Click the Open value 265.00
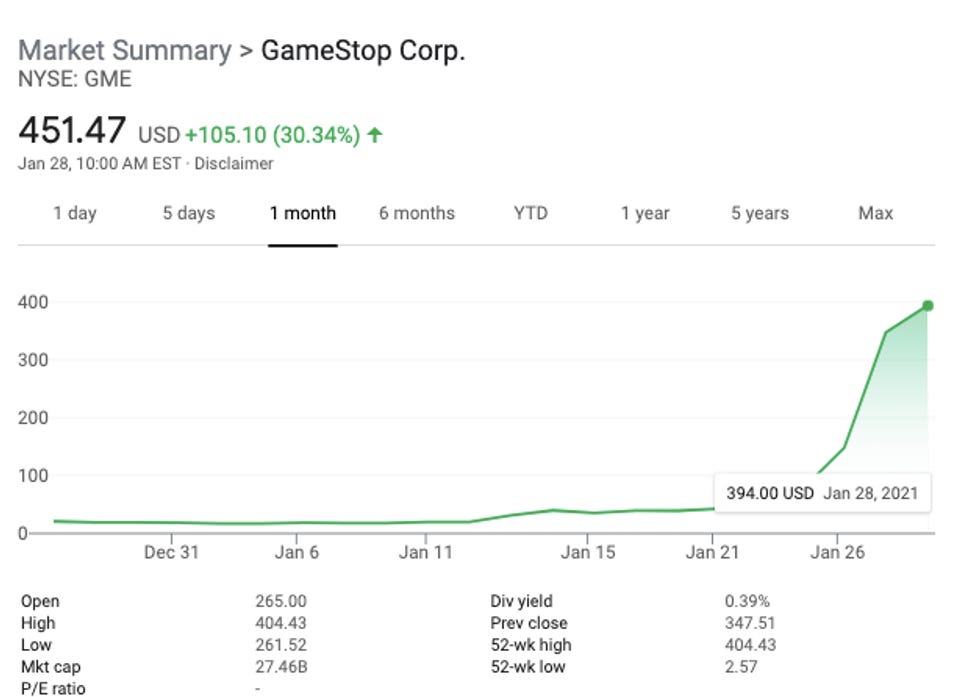The image size is (980, 697). point(281,601)
